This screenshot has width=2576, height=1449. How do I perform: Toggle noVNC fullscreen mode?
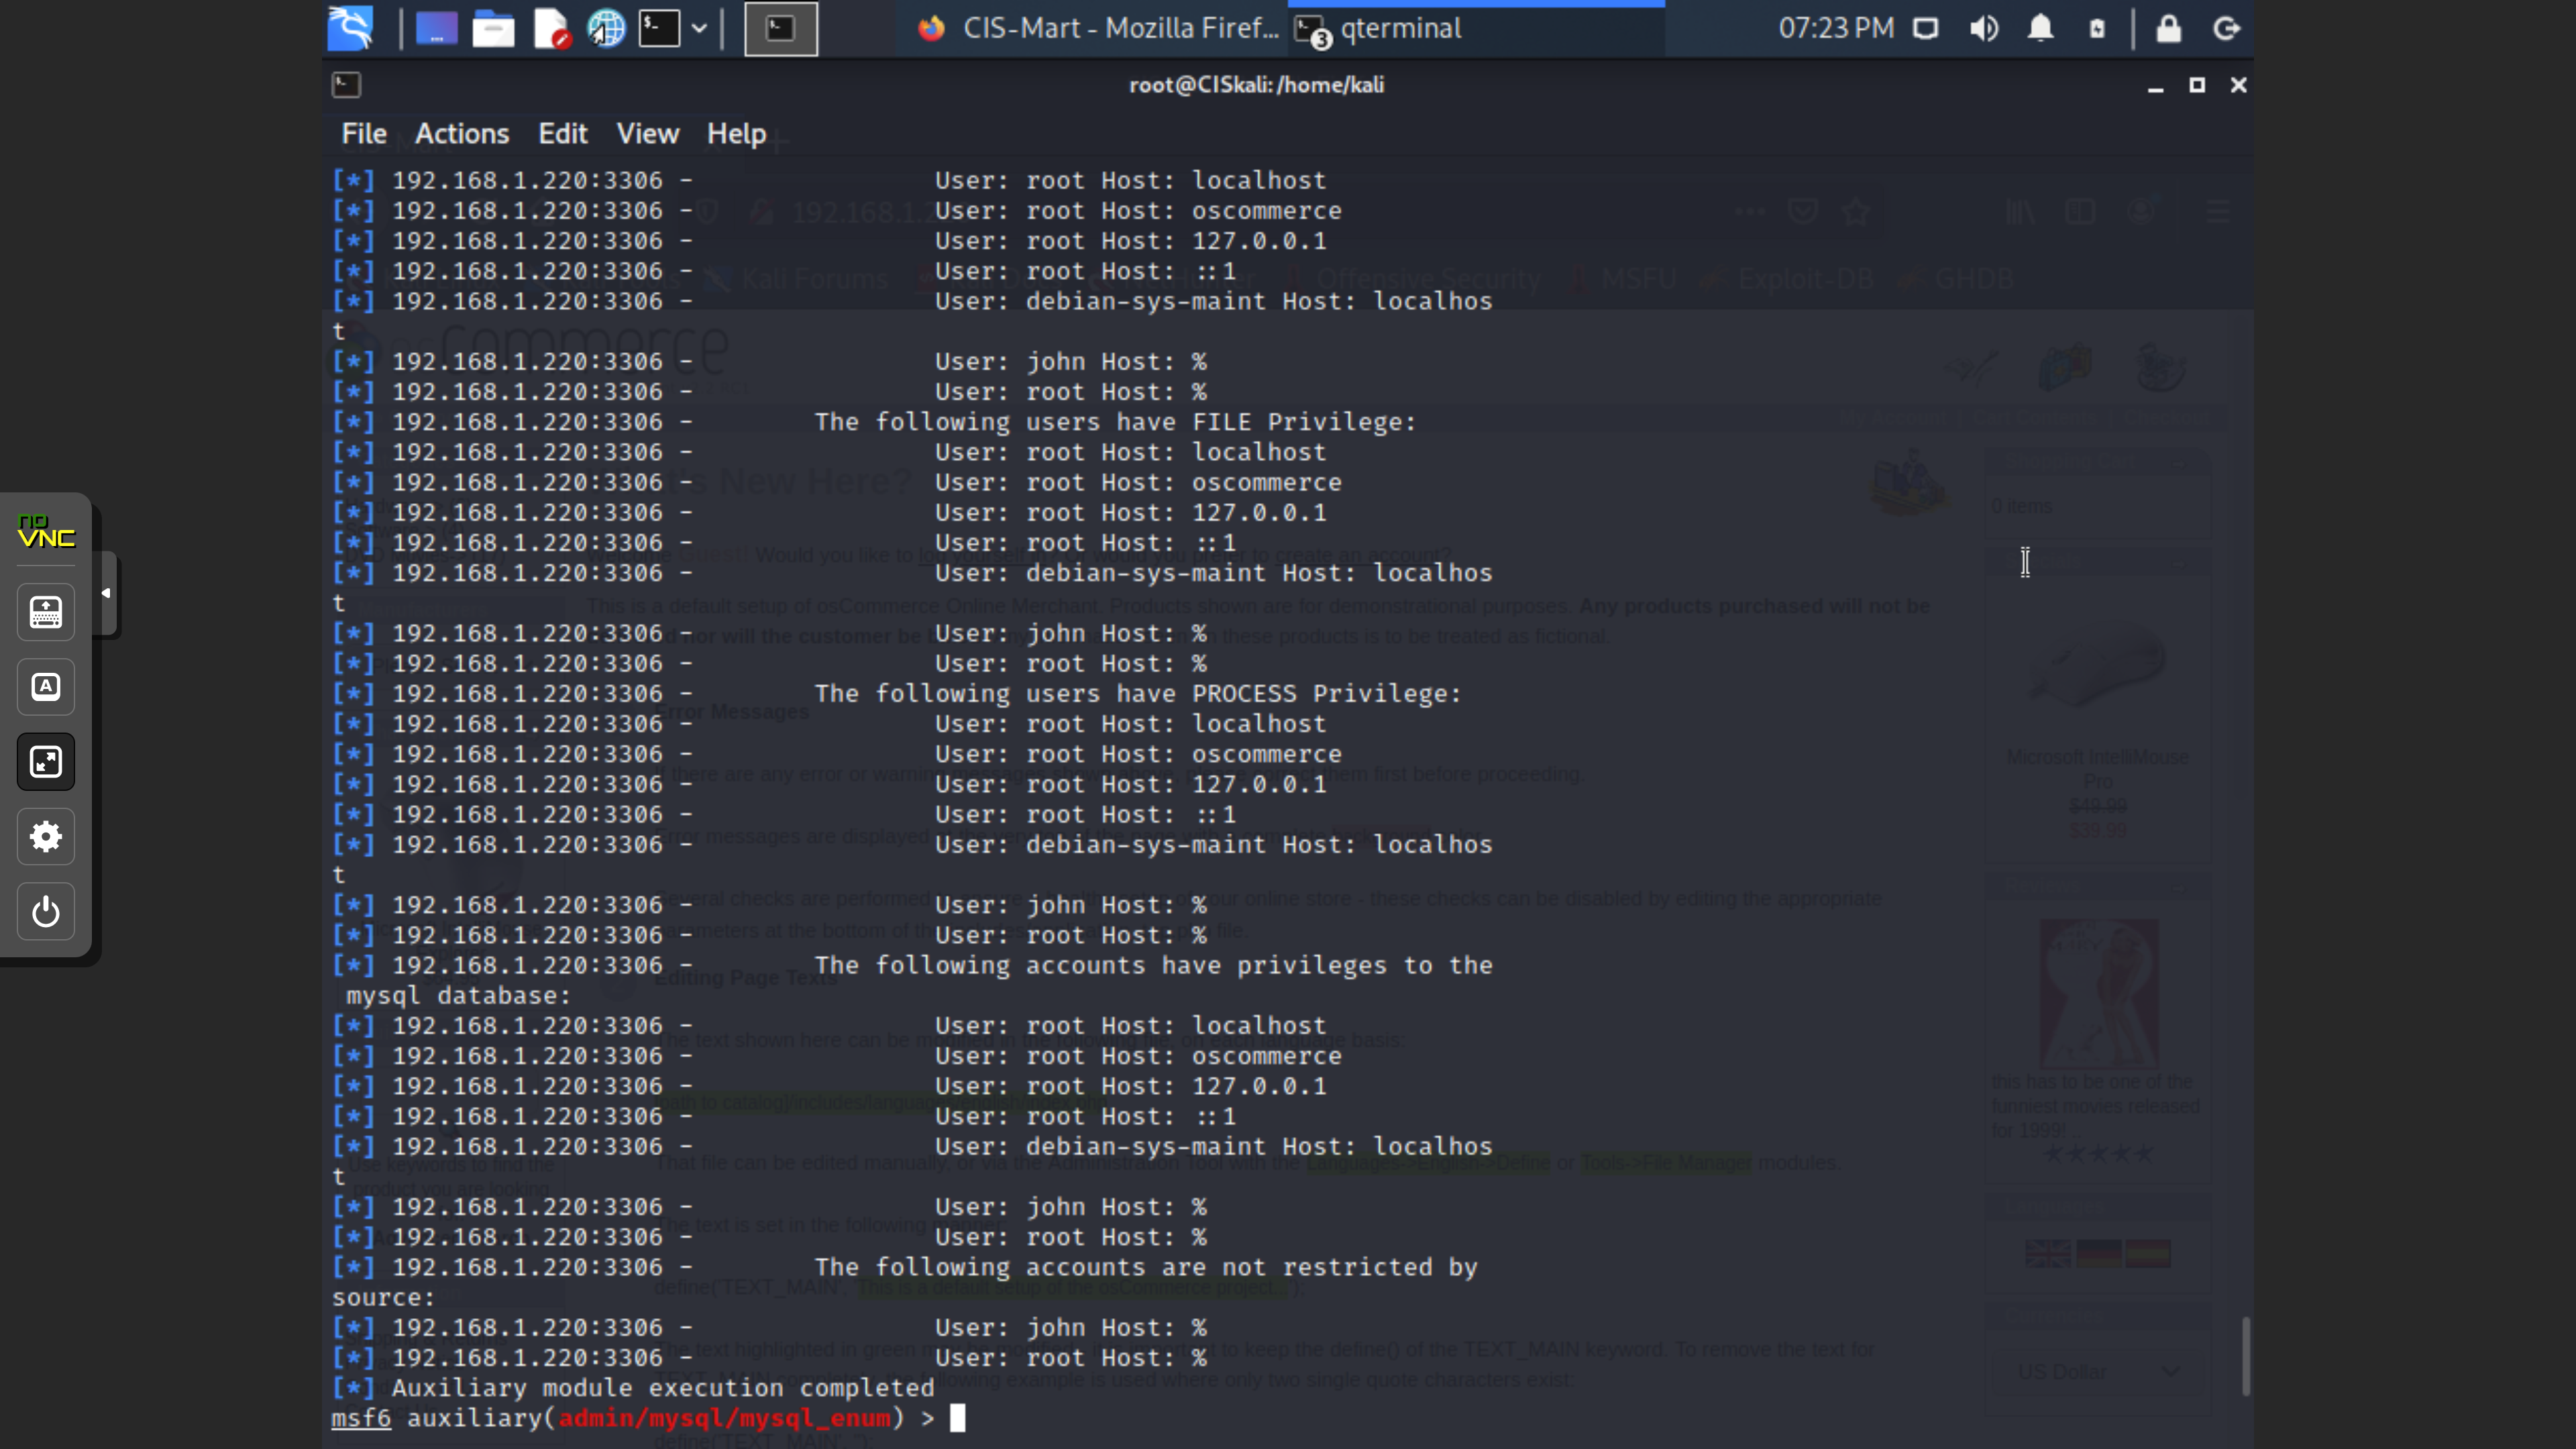coord(46,762)
